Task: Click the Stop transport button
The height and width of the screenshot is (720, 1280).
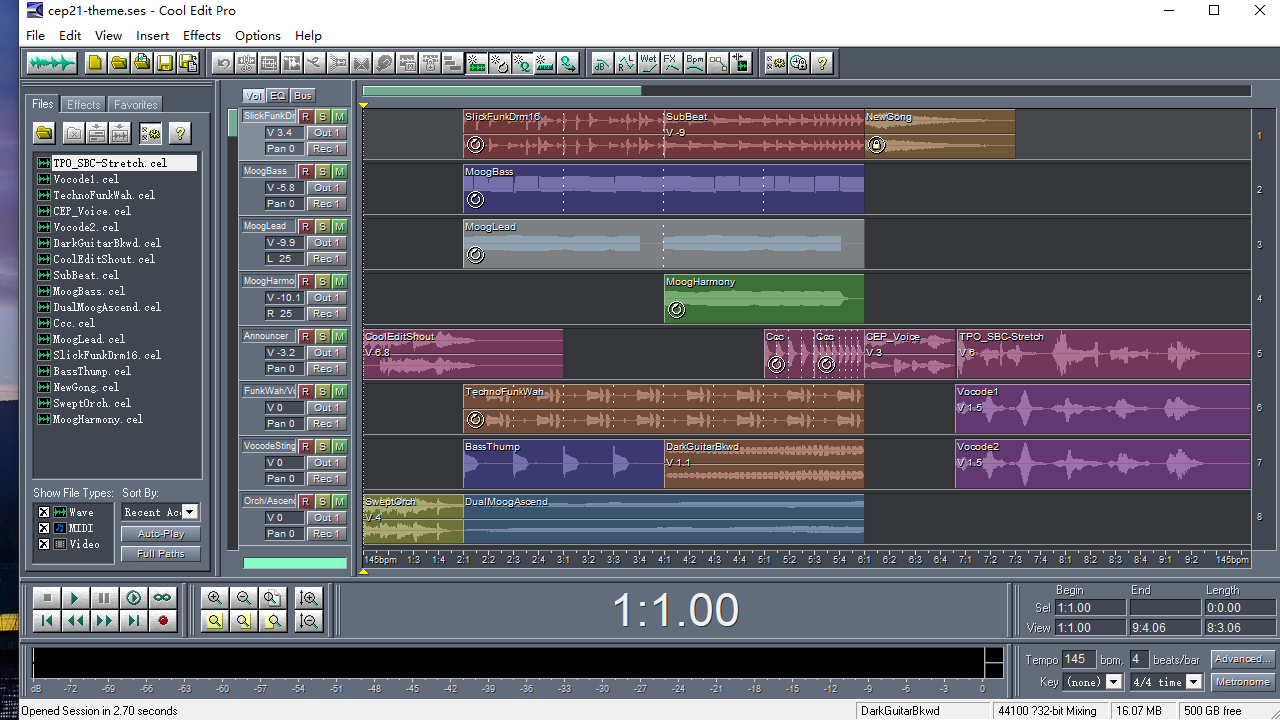Action: [46, 598]
